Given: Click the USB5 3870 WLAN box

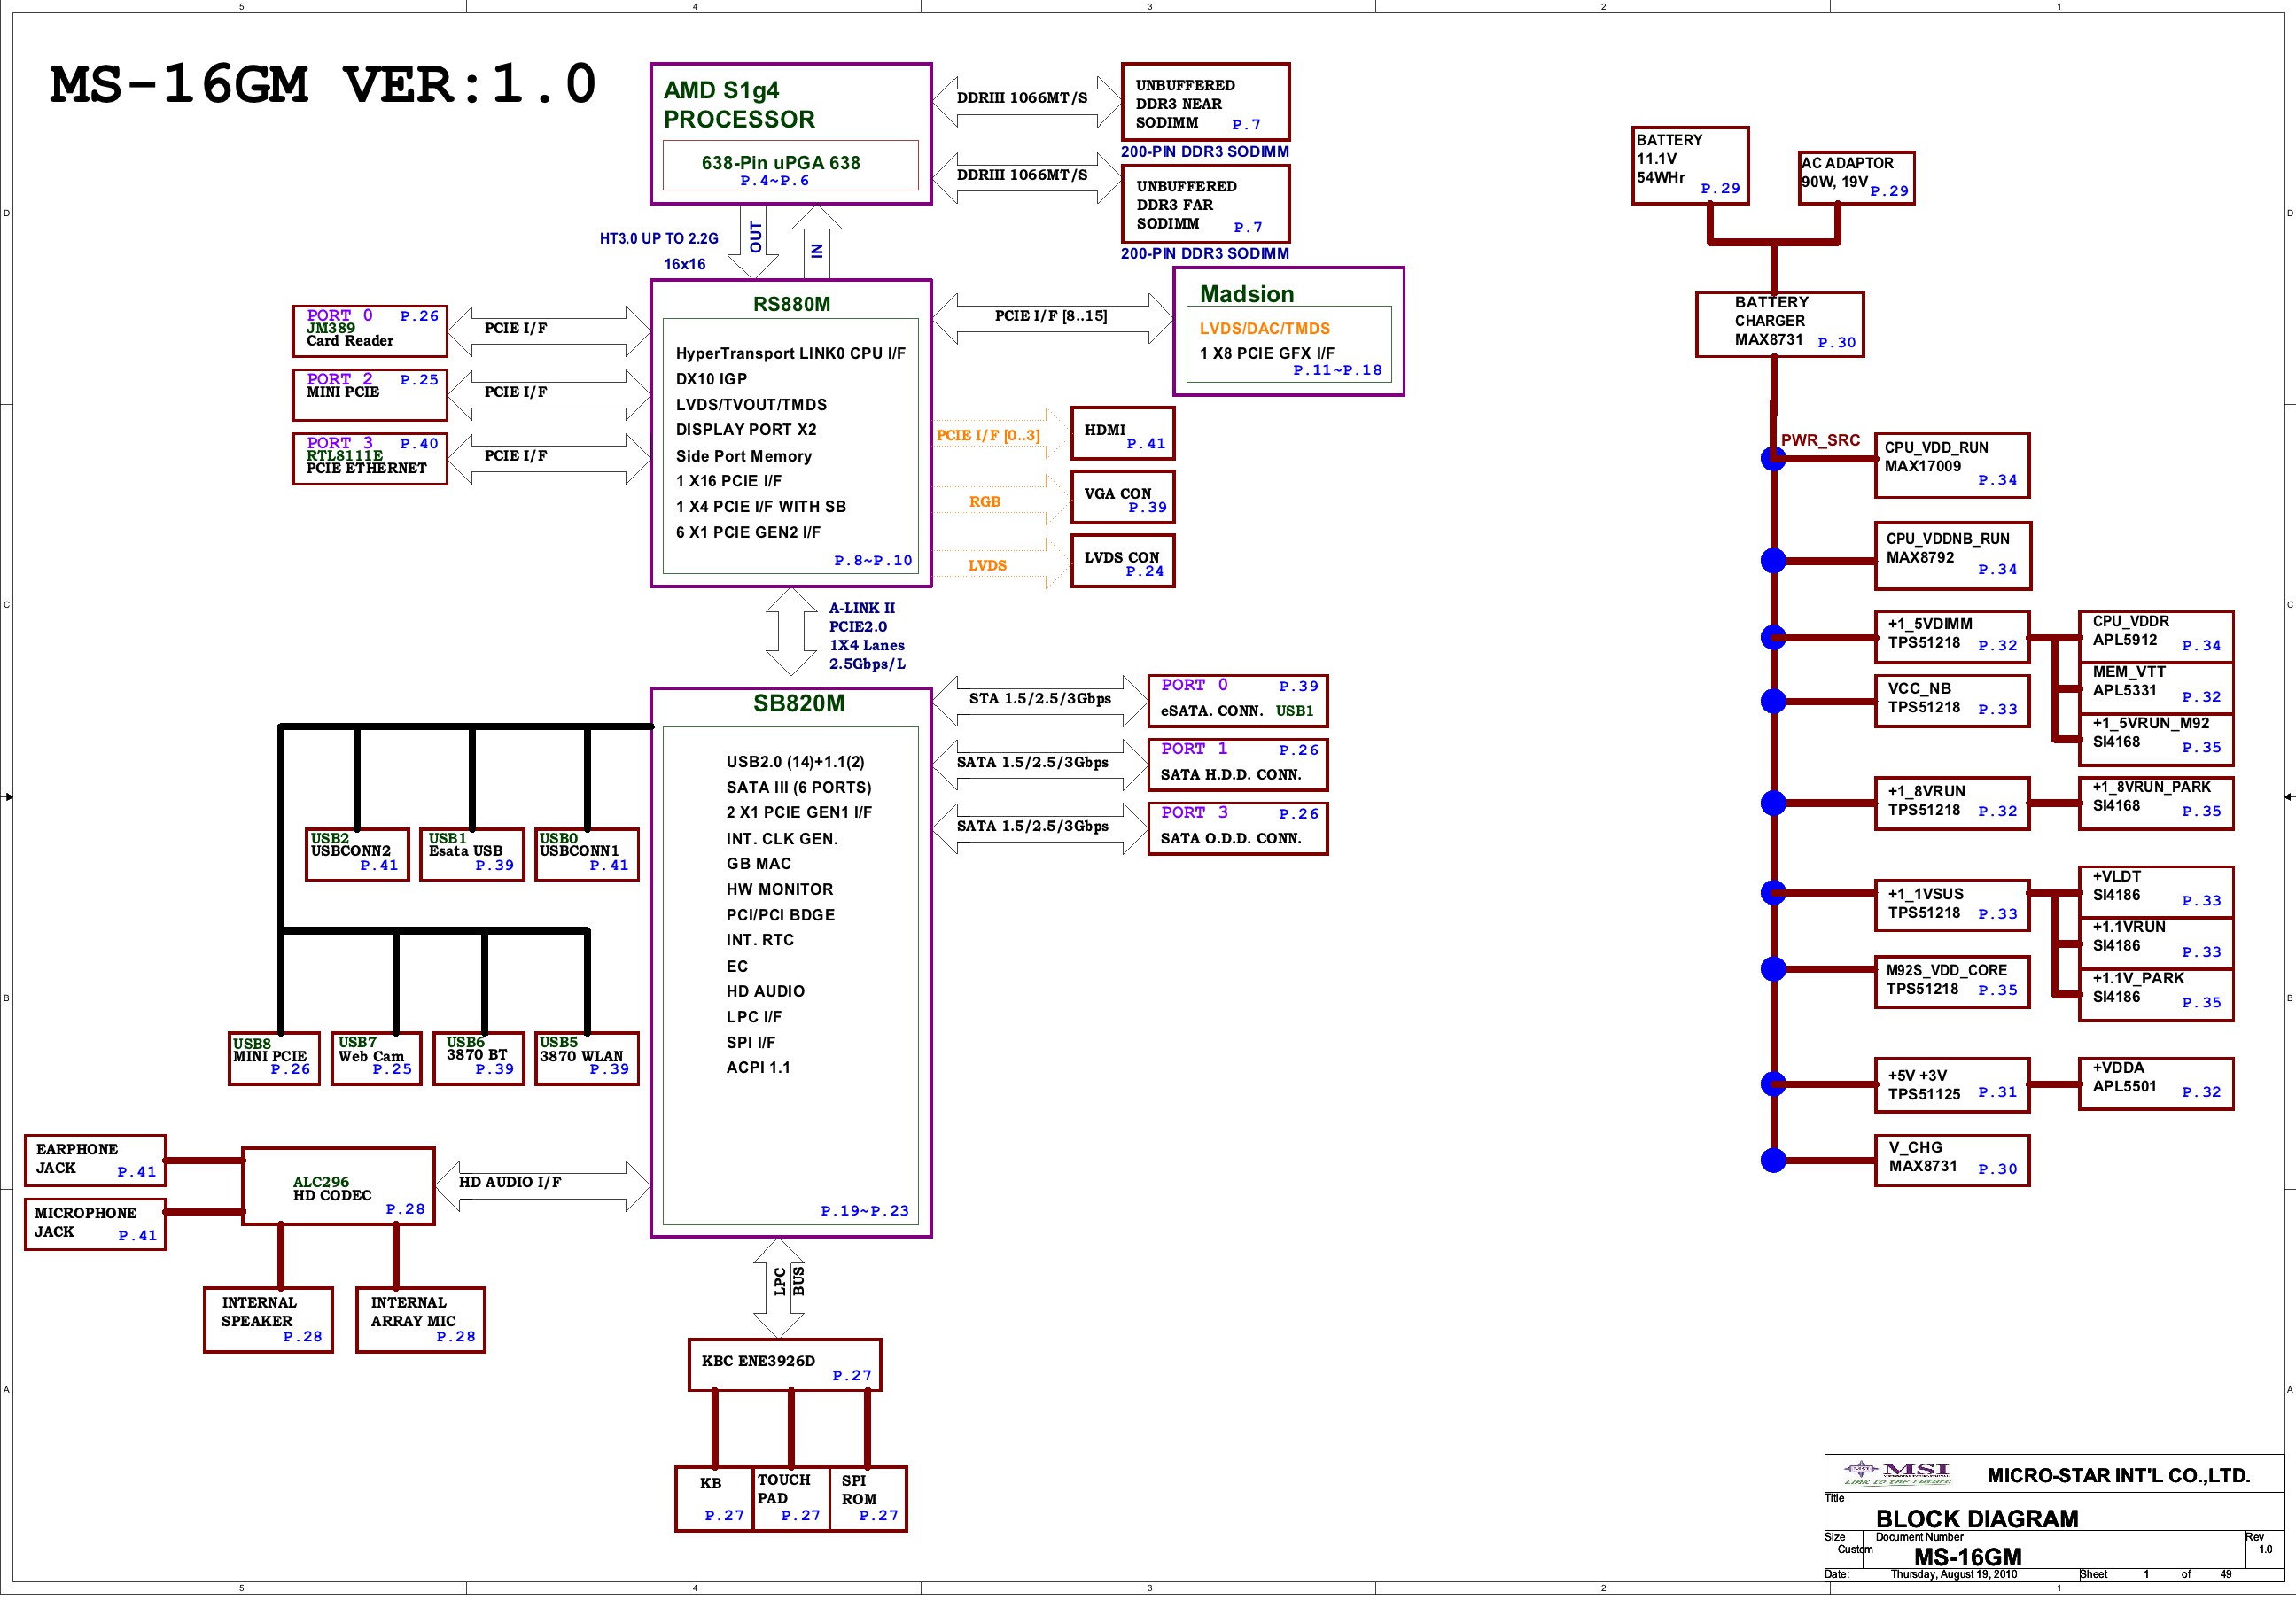Looking at the screenshot, I should pos(587,1059).
